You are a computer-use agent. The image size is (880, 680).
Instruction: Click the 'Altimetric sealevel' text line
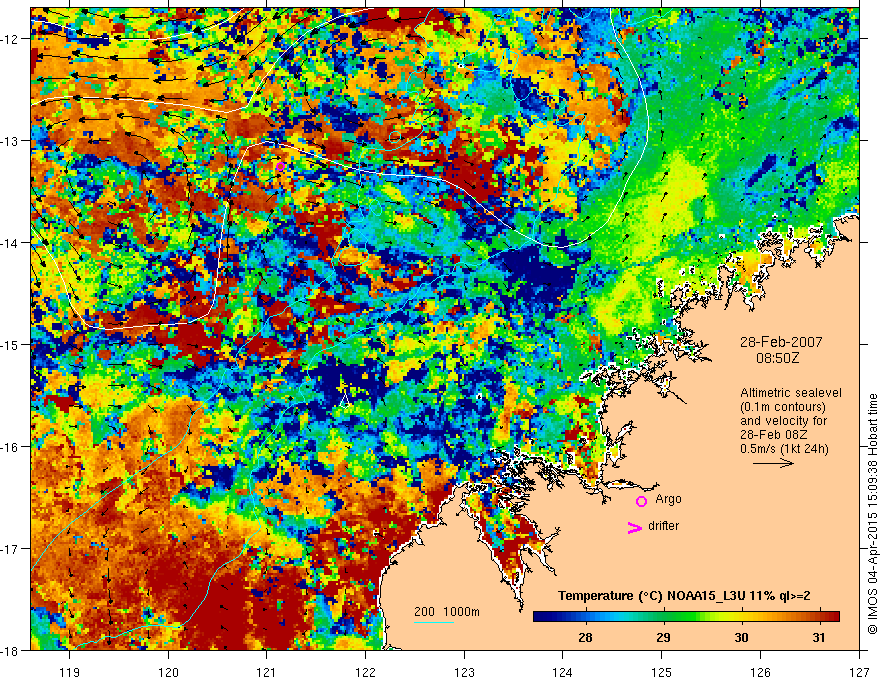tap(791, 393)
